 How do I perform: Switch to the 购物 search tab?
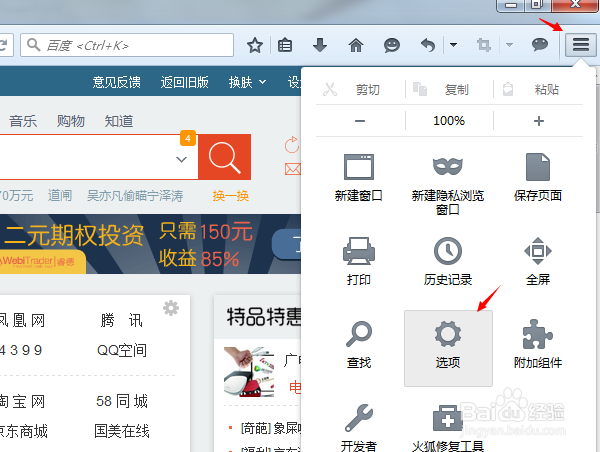pyautogui.click(x=71, y=121)
